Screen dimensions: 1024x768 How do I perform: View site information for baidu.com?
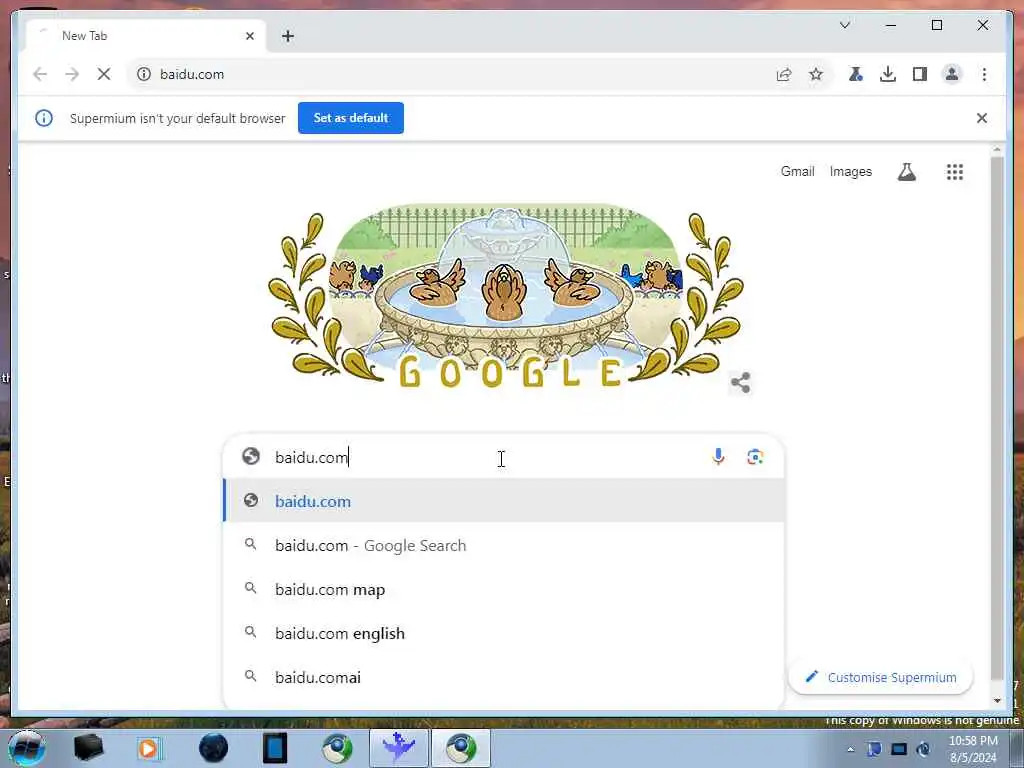[144, 74]
